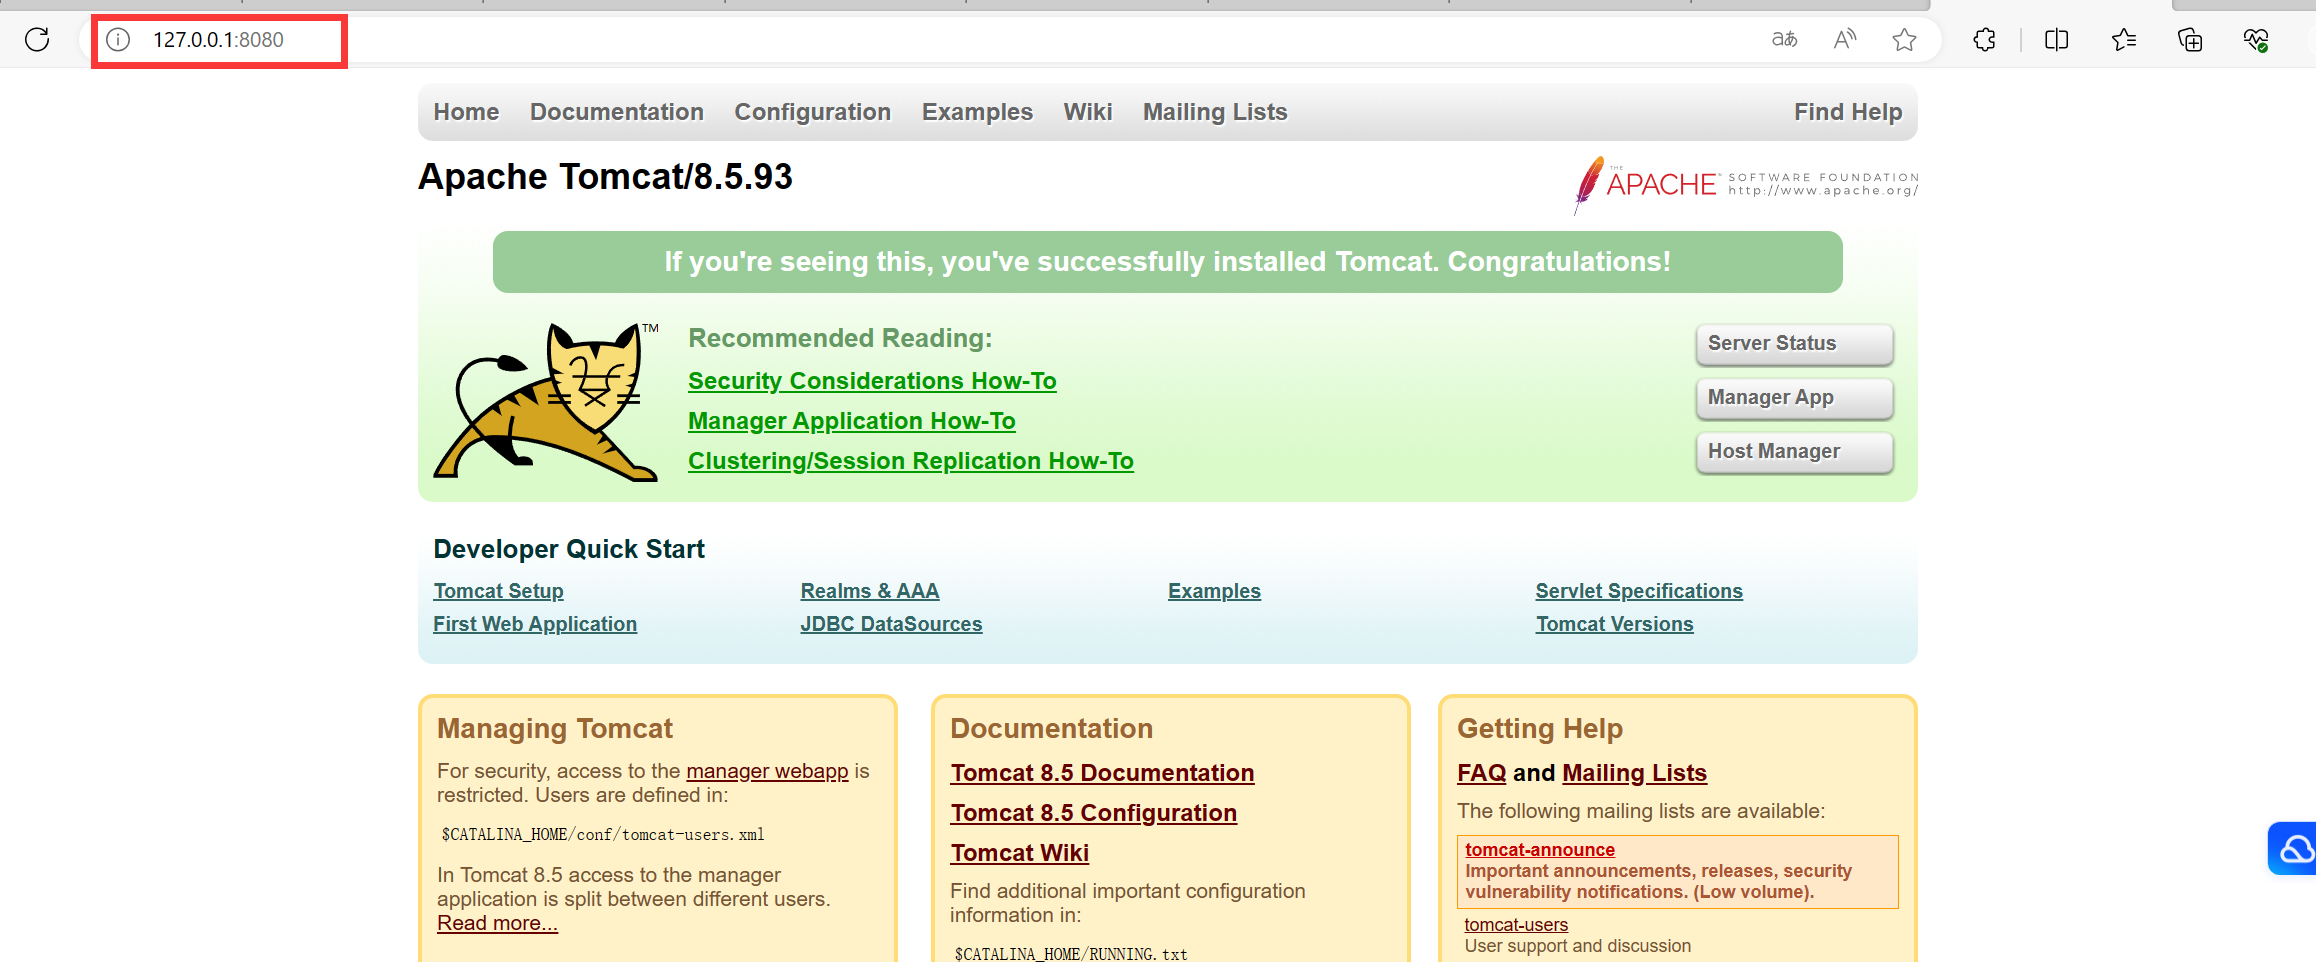Viewport: 2316px width, 962px height.
Task: Add this page to favorites with the star icon
Action: (1904, 40)
